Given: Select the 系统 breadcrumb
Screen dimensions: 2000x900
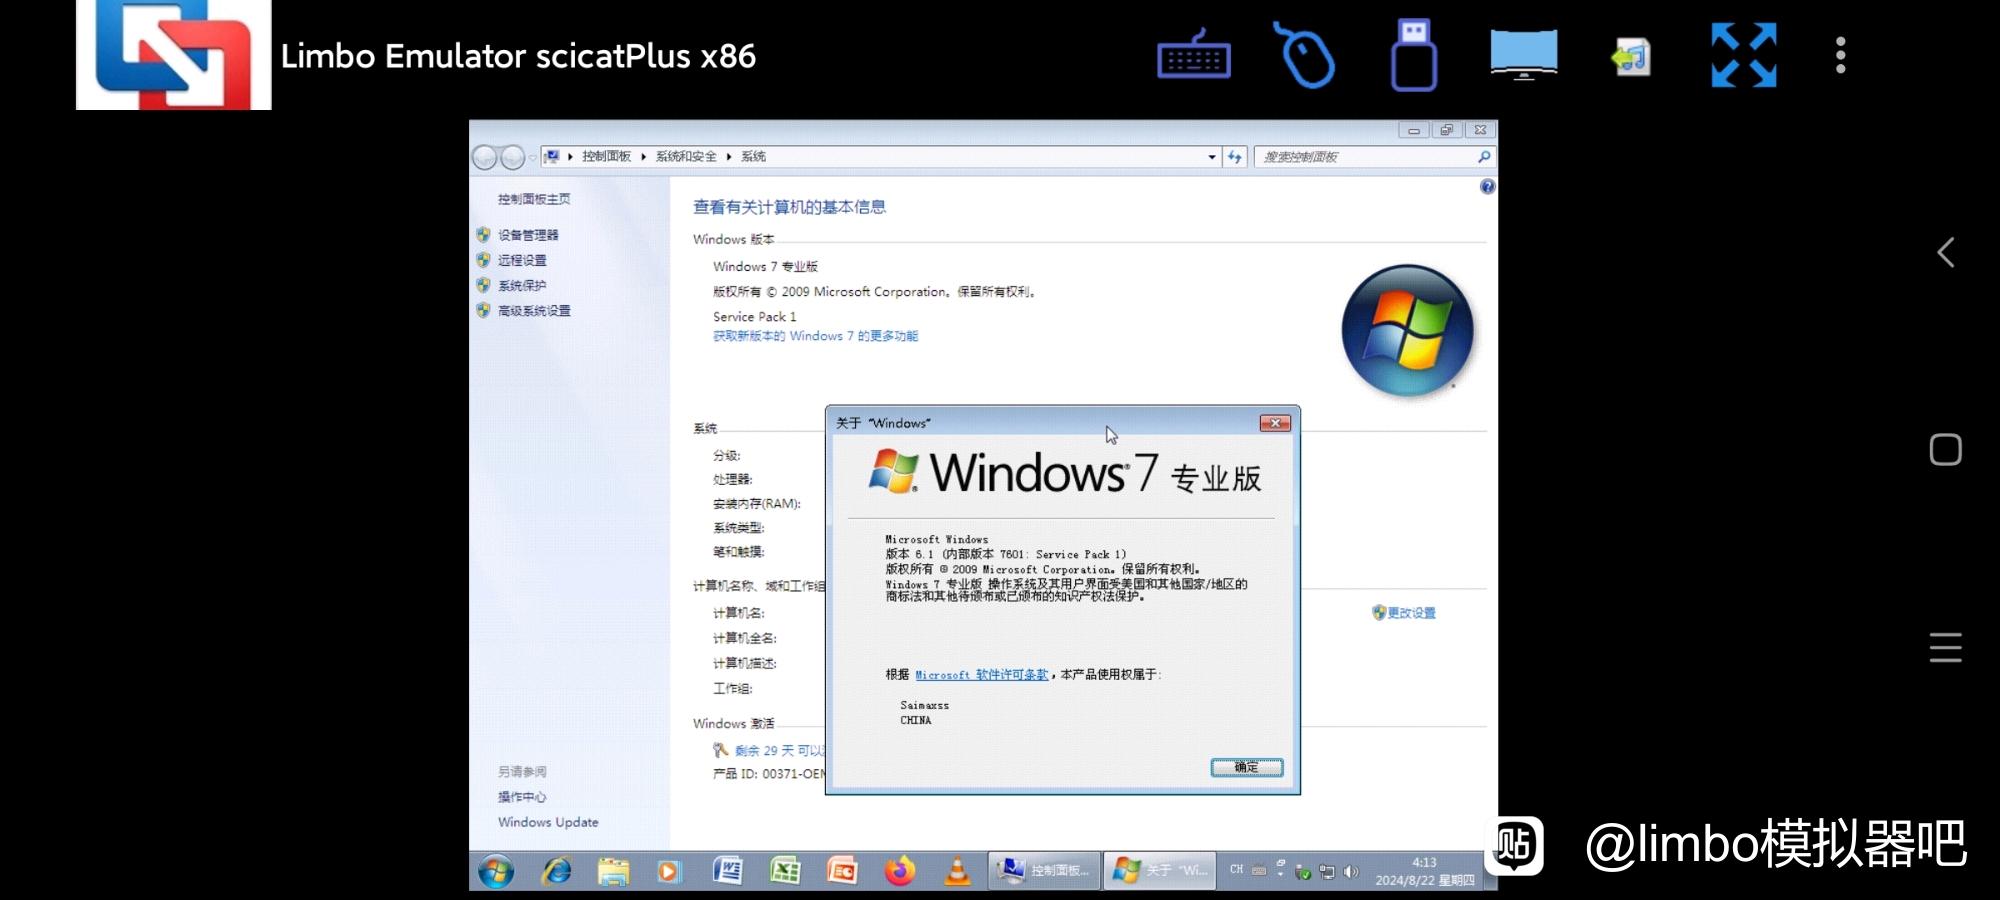Looking at the screenshot, I should tap(753, 157).
